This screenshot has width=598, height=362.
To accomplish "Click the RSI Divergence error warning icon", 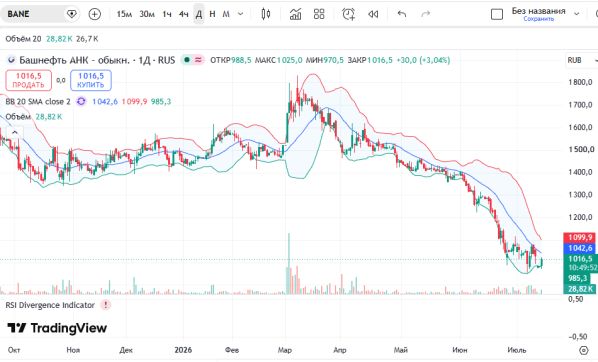I will click(x=106, y=305).
